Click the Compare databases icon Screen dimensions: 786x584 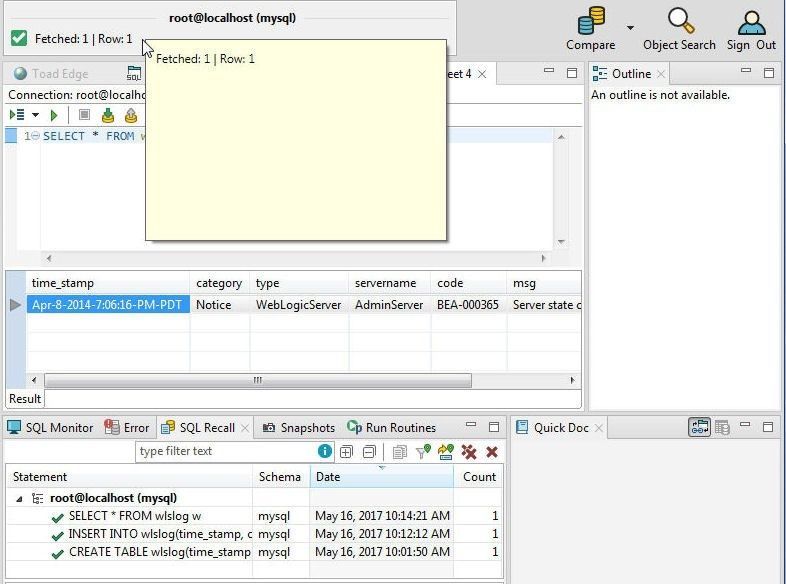(x=591, y=21)
